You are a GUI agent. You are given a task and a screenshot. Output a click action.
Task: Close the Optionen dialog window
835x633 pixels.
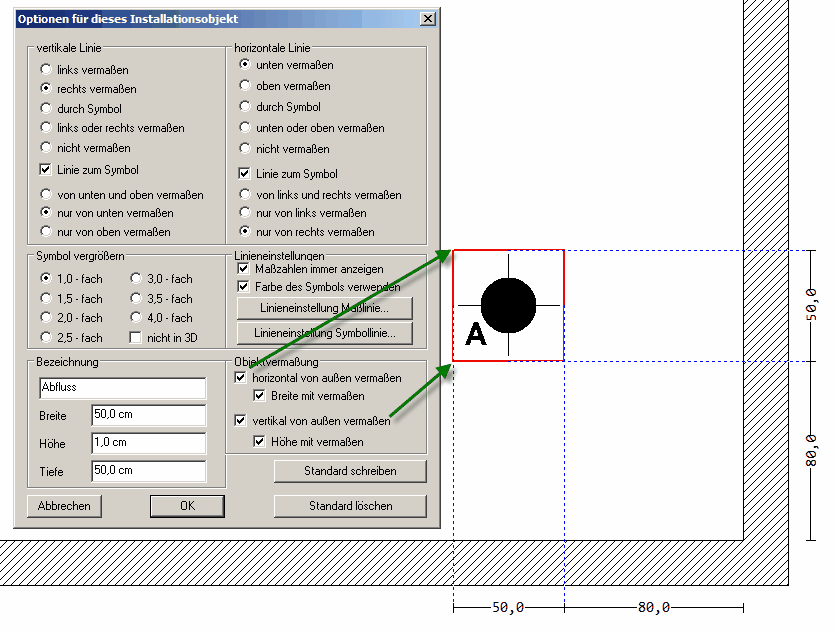tap(427, 19)
